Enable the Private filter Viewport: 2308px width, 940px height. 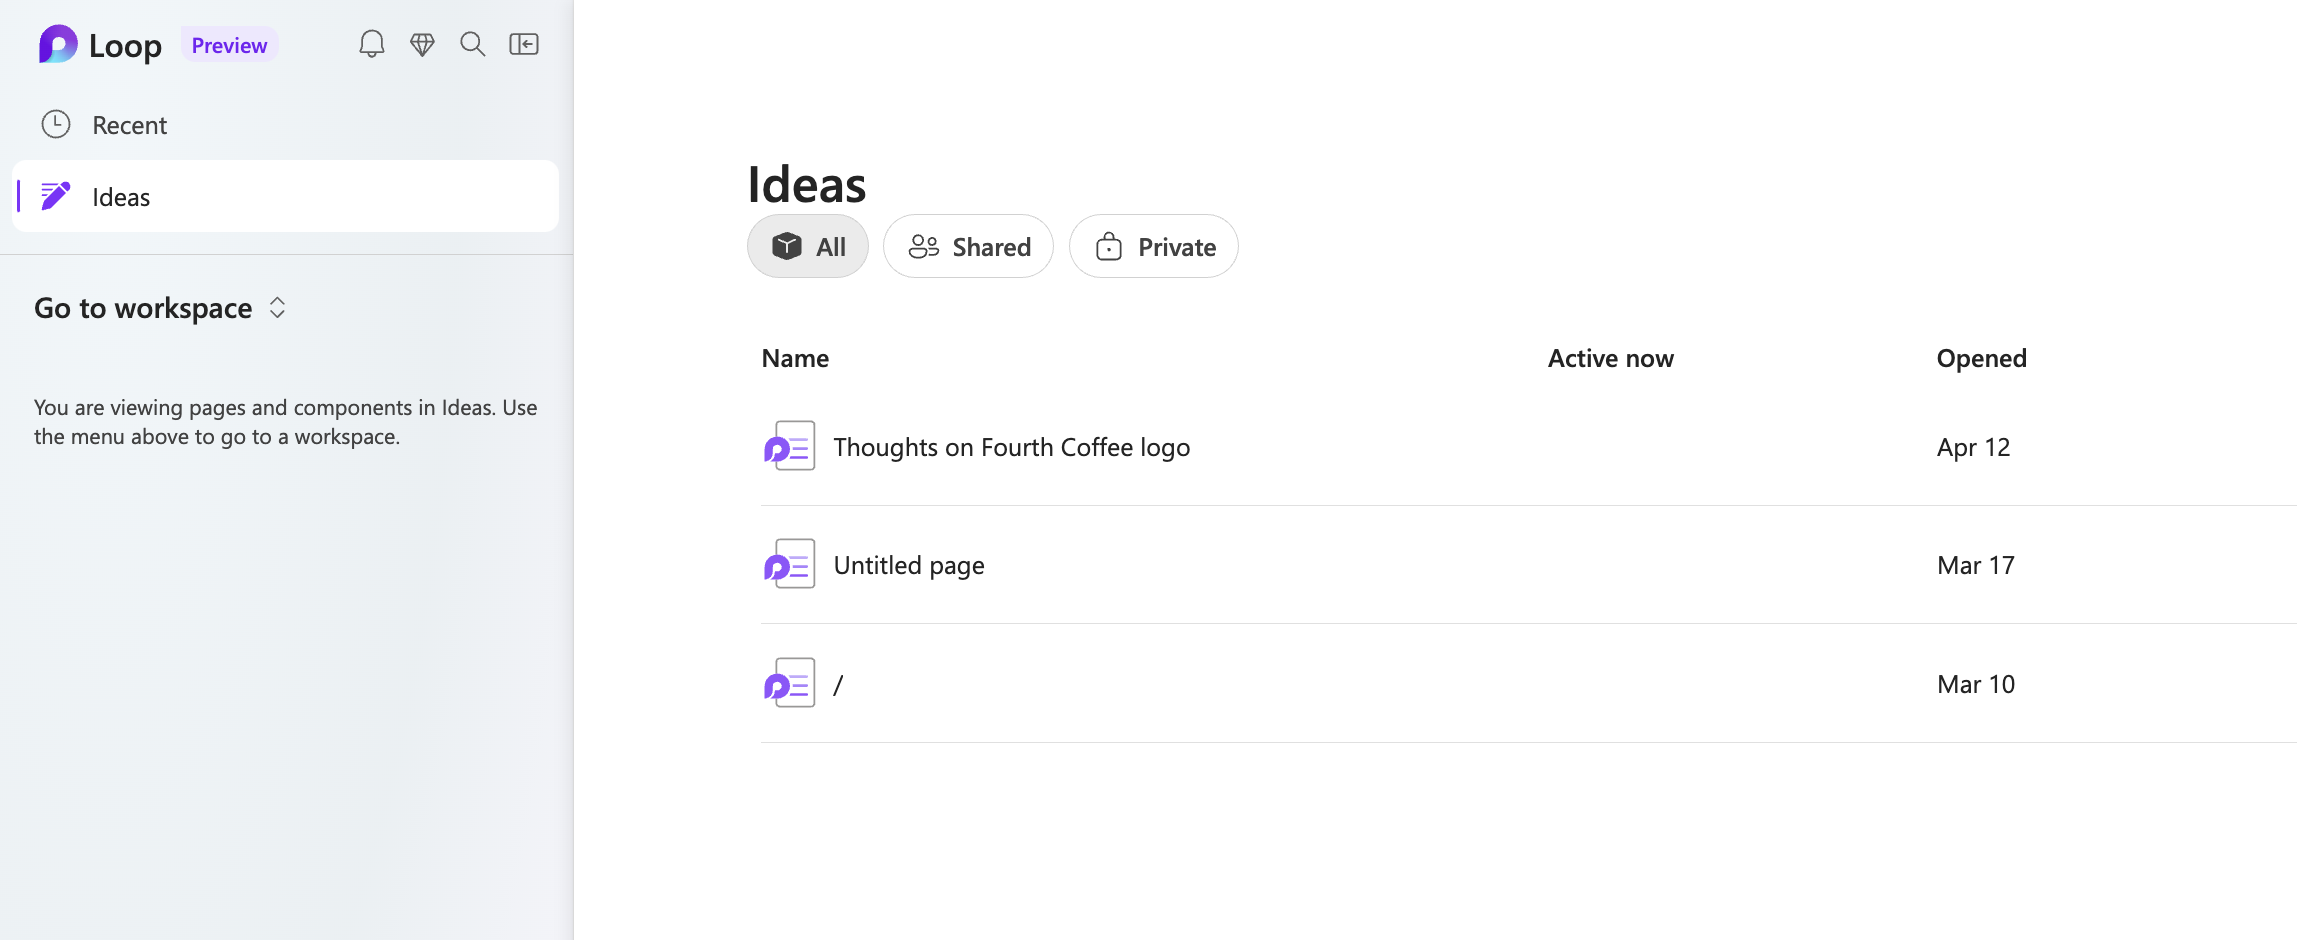[x=1153, y=246]
